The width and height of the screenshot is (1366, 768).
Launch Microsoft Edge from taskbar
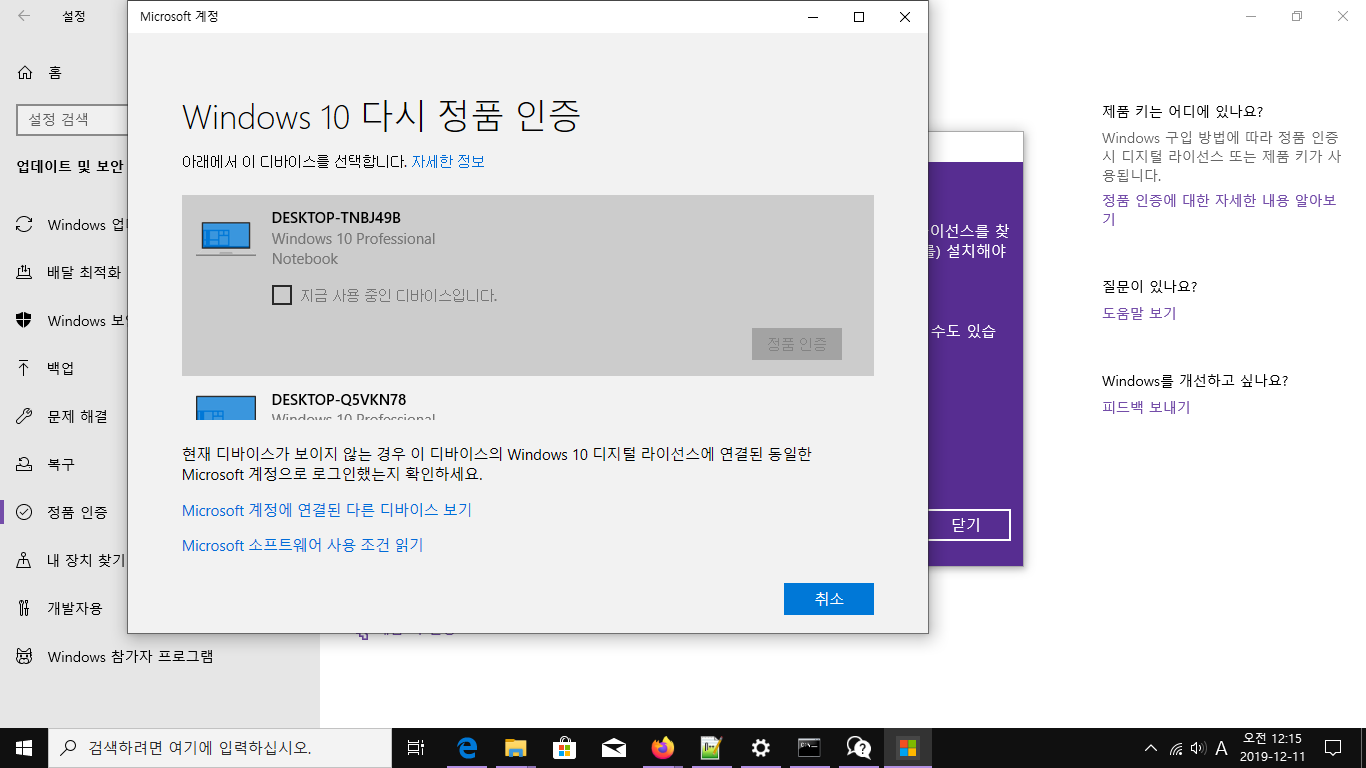pyautogui.click(x=466, y=748)
